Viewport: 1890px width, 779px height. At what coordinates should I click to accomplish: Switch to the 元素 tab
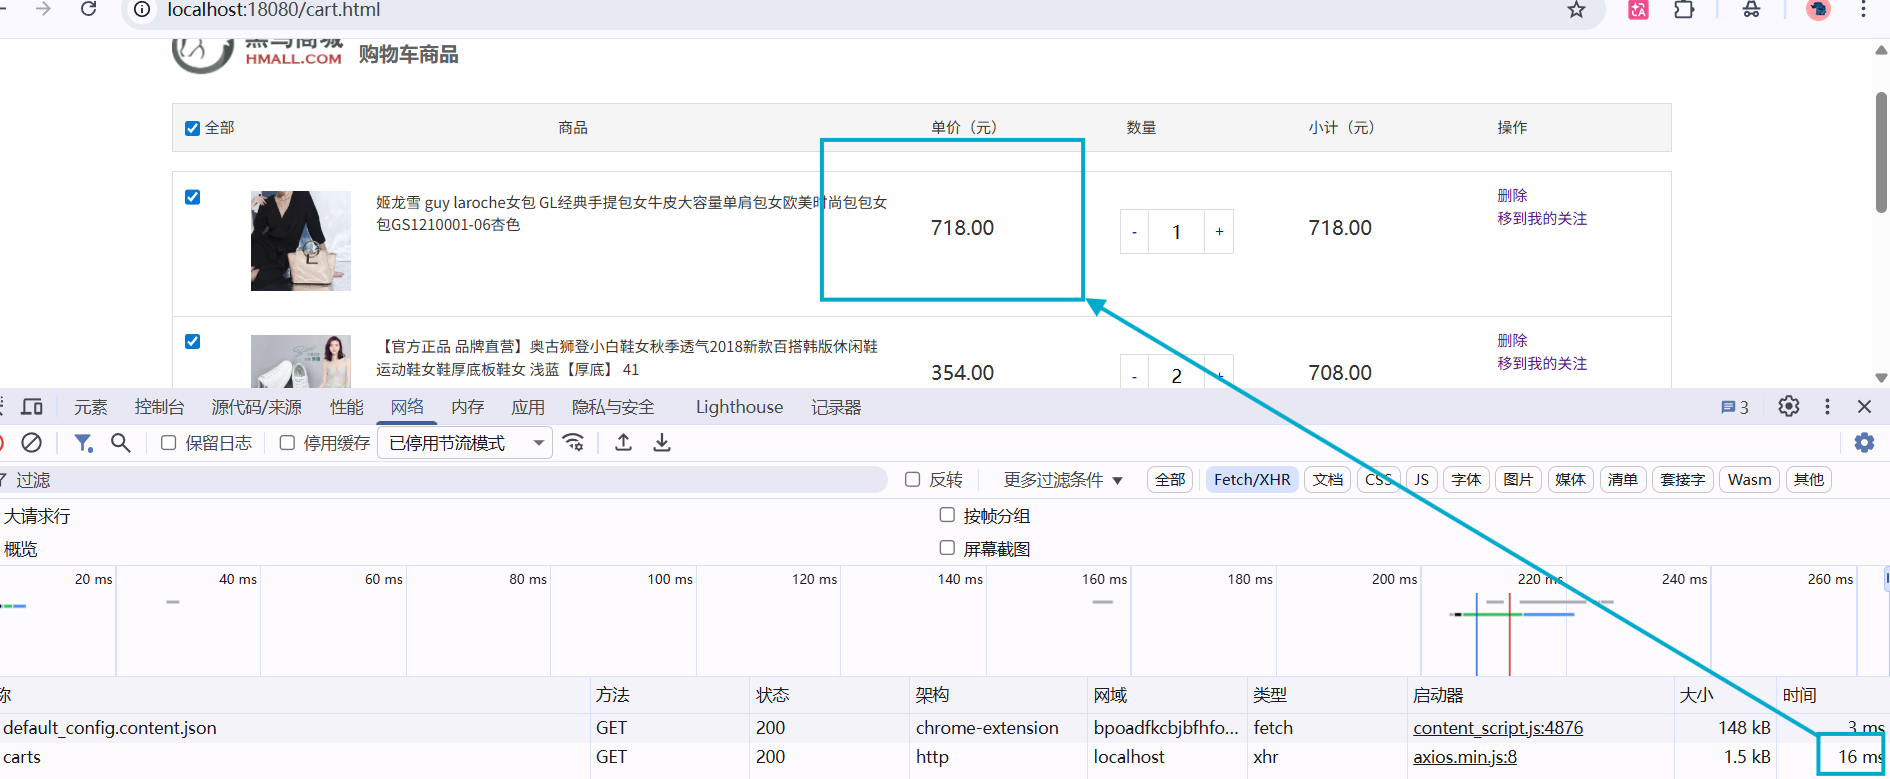[90, 407]
